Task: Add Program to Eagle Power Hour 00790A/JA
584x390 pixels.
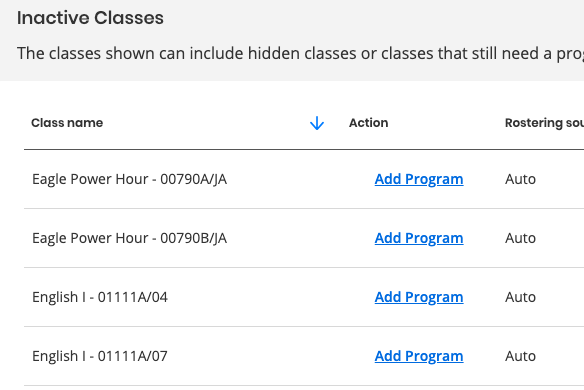Action: (419, 179)
